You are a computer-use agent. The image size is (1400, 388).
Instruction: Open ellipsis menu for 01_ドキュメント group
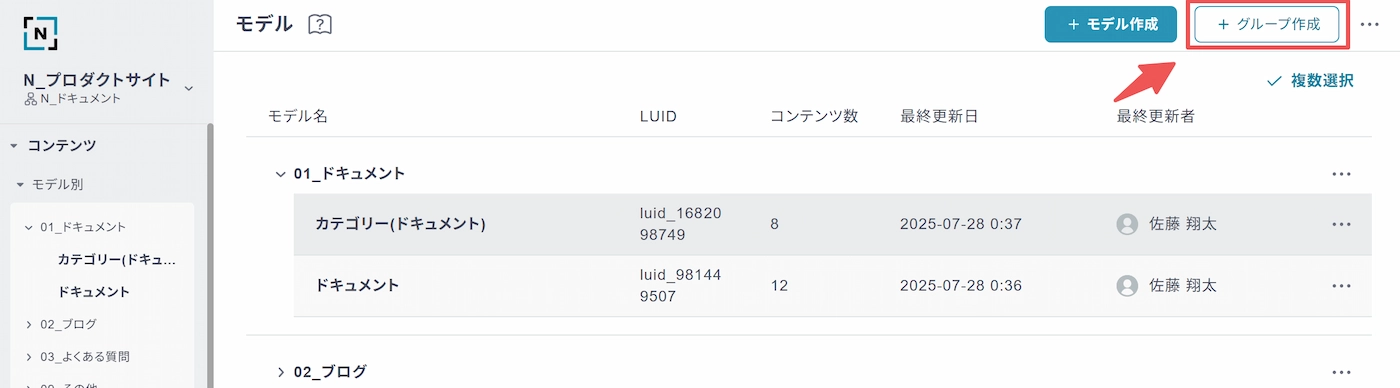pyautogui.click(x=1342, y=174)
